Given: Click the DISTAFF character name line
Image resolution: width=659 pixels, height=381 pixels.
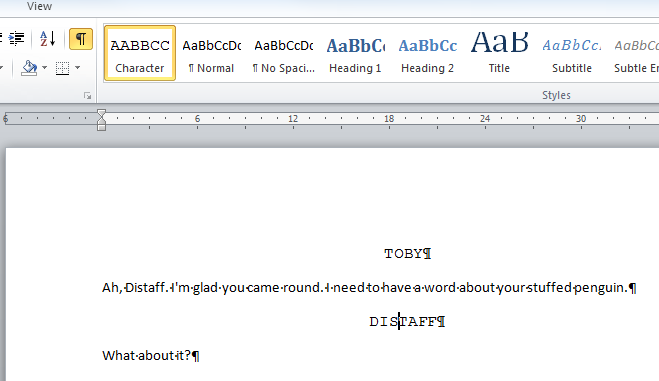Looking at the screenshot, I should tap(407, 322).
